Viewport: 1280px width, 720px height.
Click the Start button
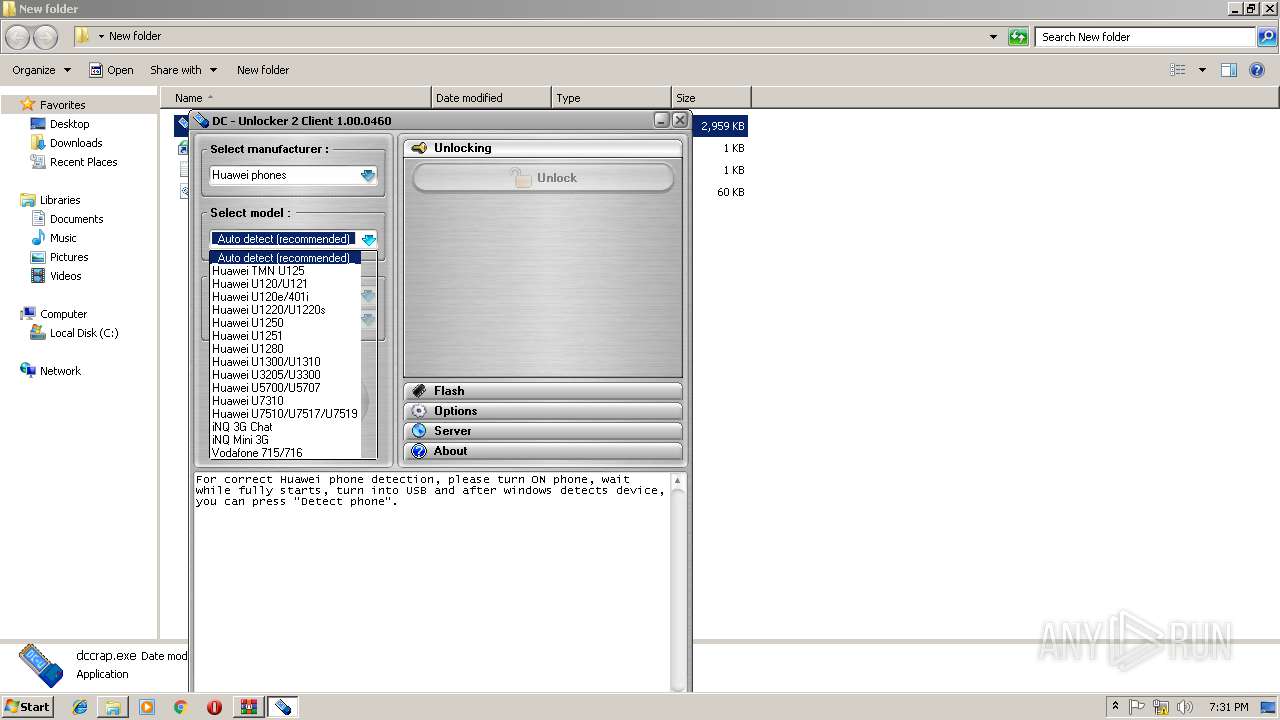pos(27,706)
